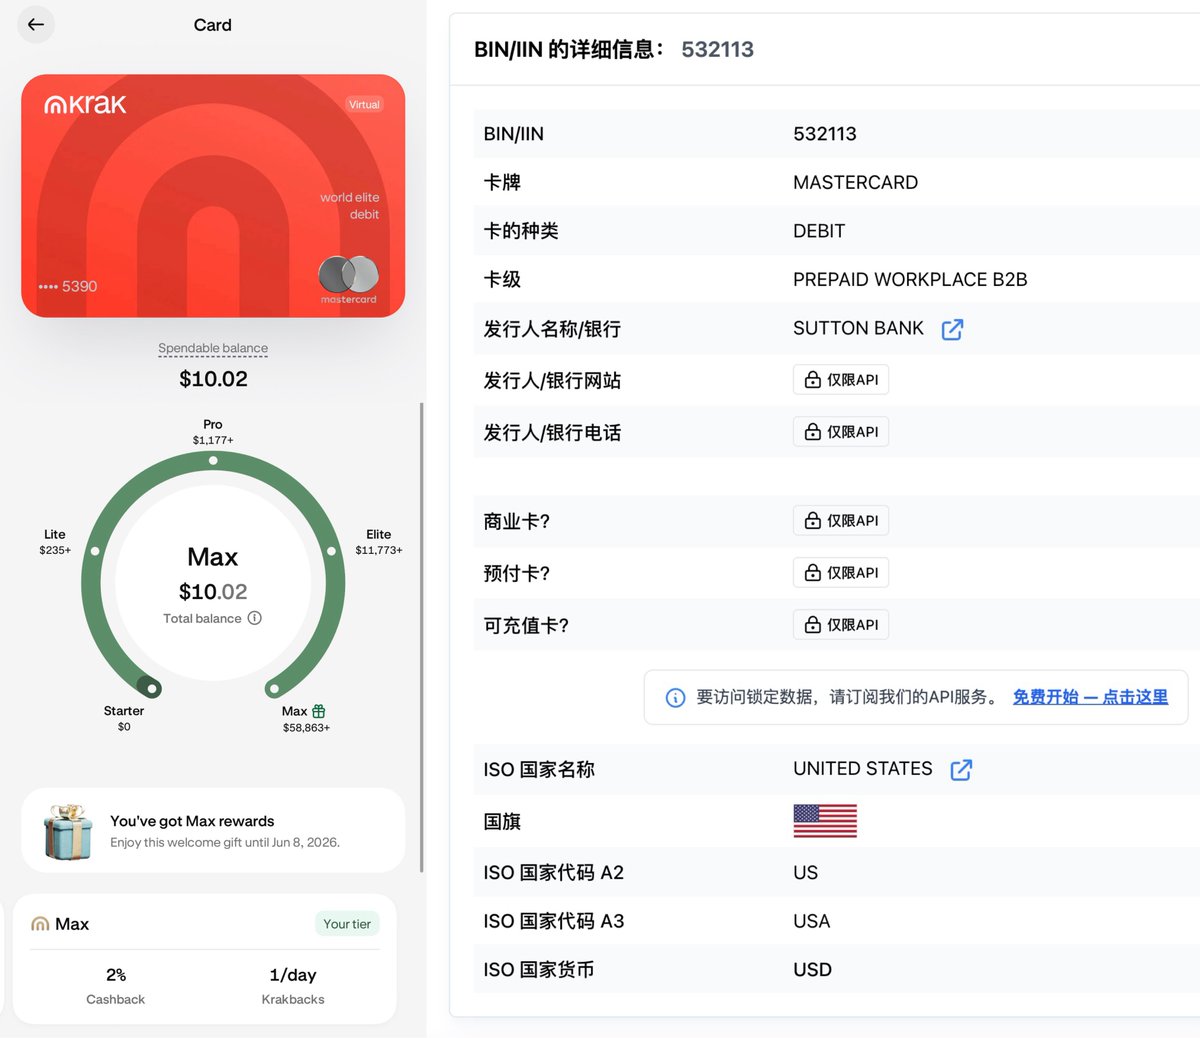Open the Krak virtual card image
The height and width of the screenshot is (1038, 1200).
213,196
